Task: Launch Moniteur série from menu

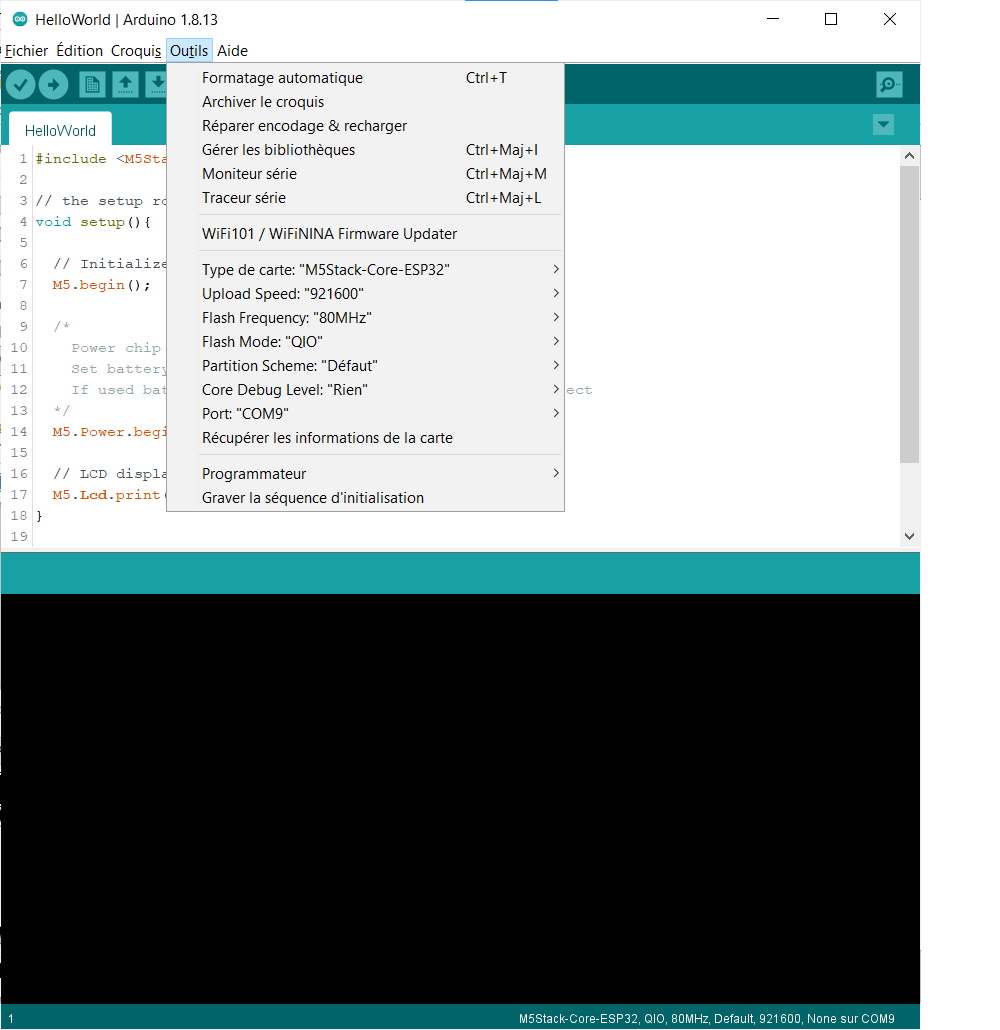Action: click(365, 173)
